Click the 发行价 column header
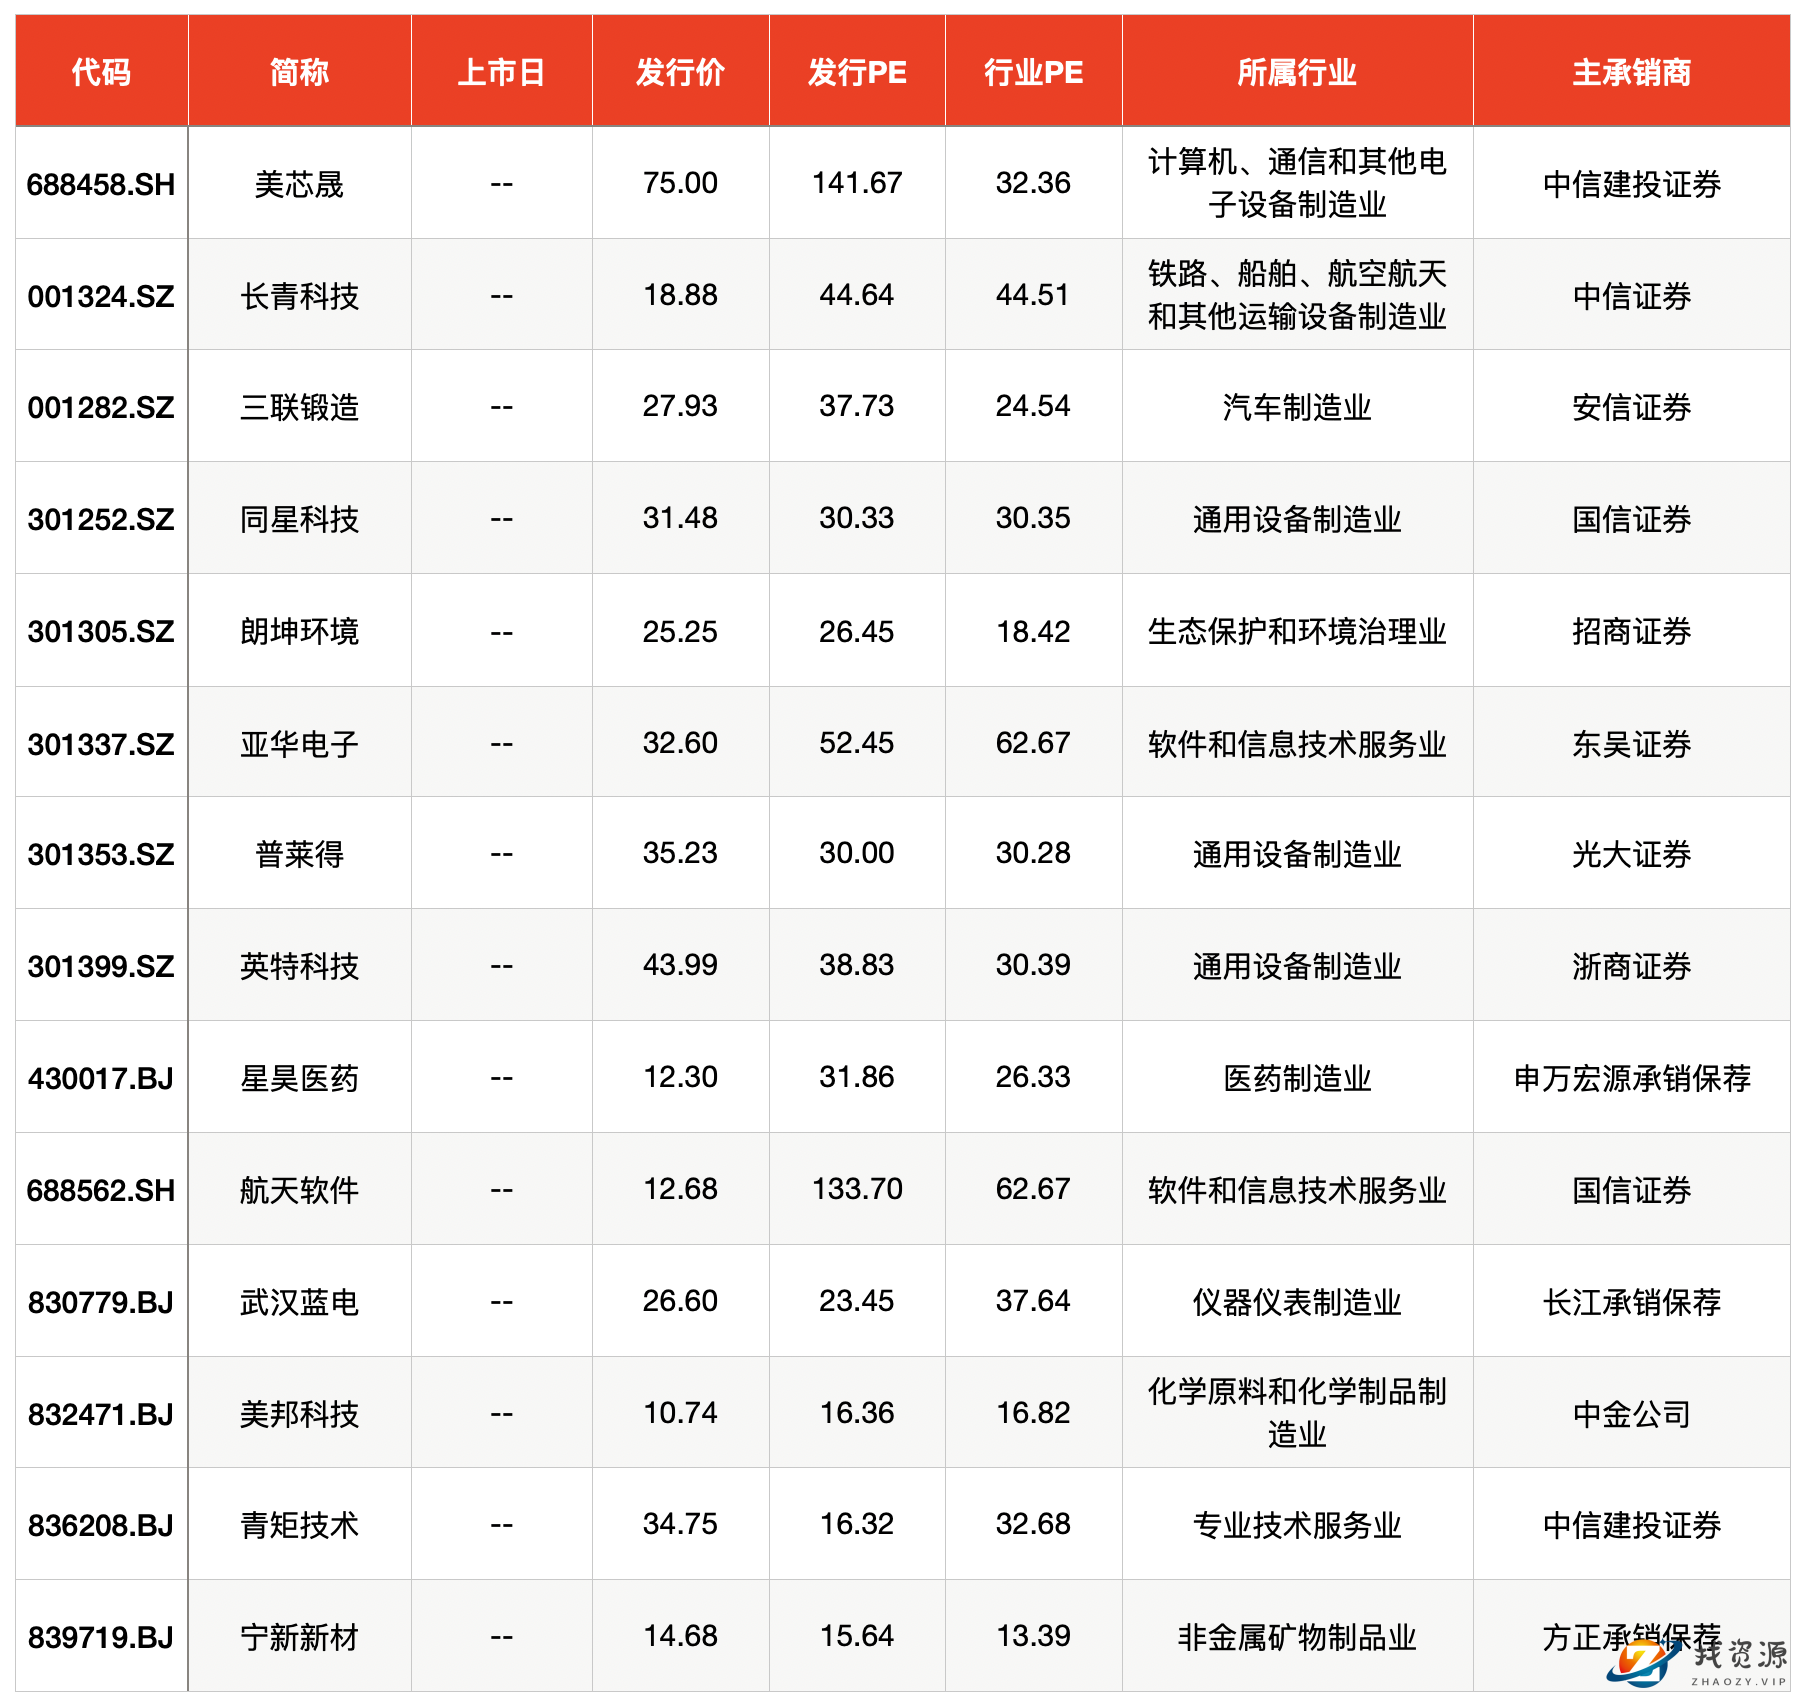The image size is (1802, 1698). 680,72
